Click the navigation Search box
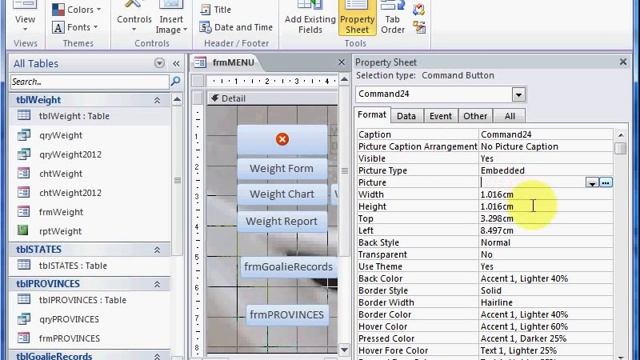The height and width of the screenshot is (360, 640). click(x=89, y=82)
